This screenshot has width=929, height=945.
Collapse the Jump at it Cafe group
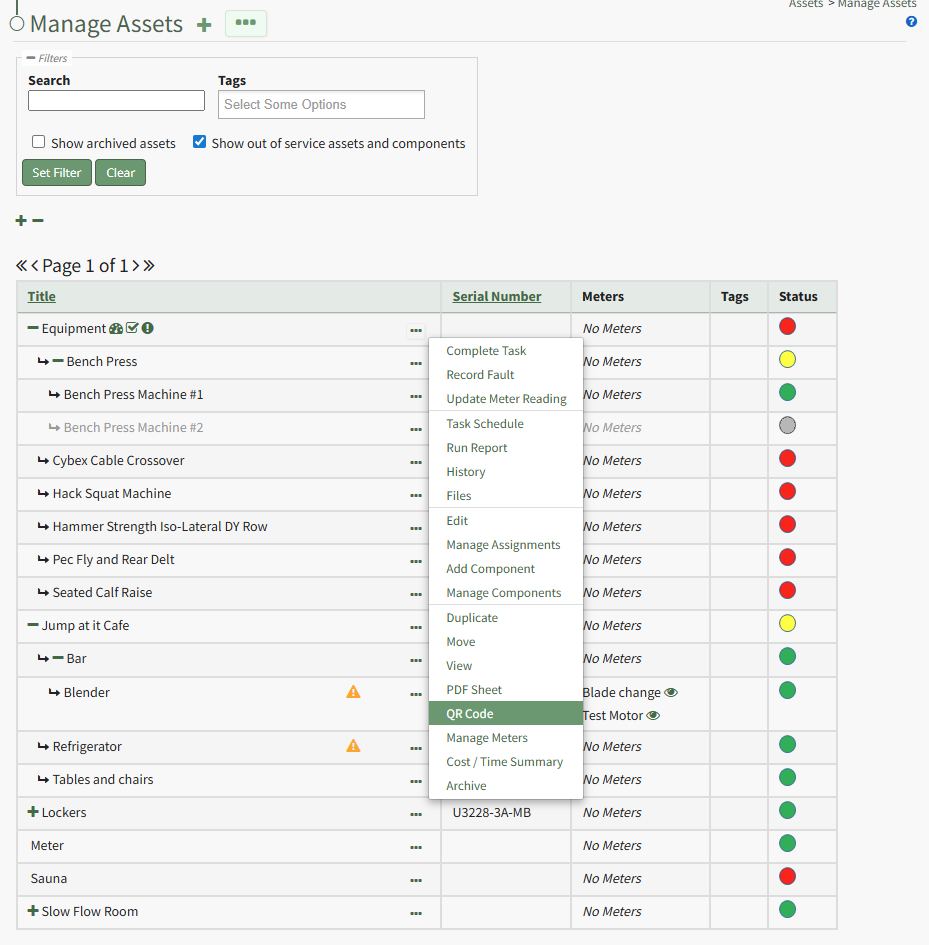pos(33,625)
